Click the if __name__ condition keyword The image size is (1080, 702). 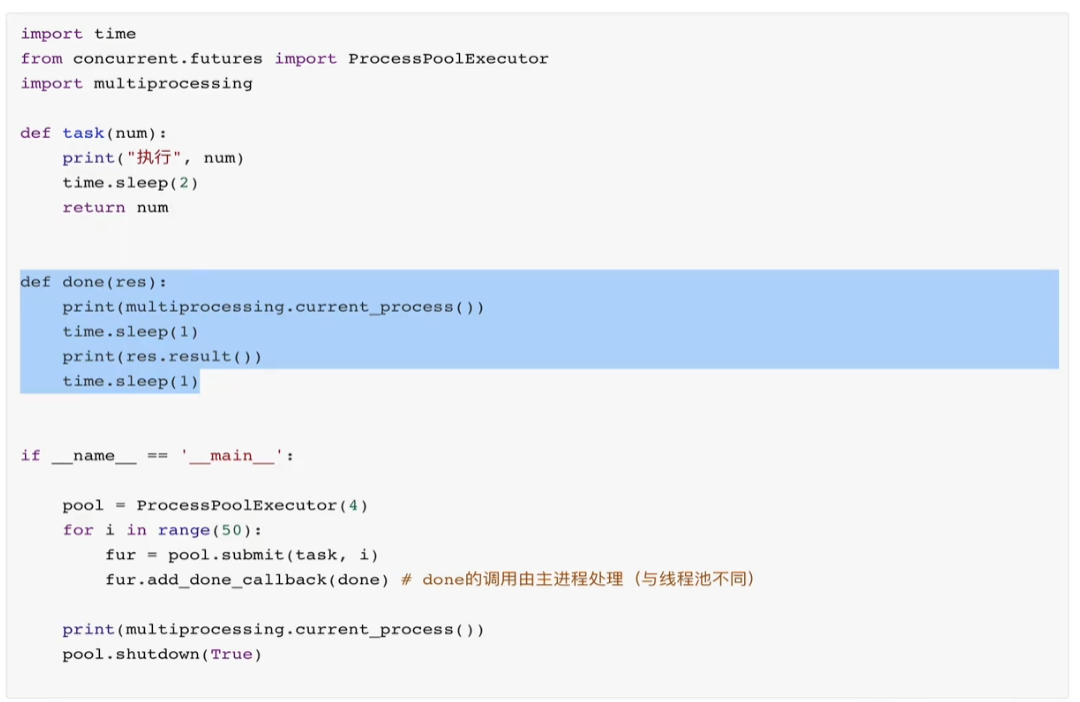30,455
